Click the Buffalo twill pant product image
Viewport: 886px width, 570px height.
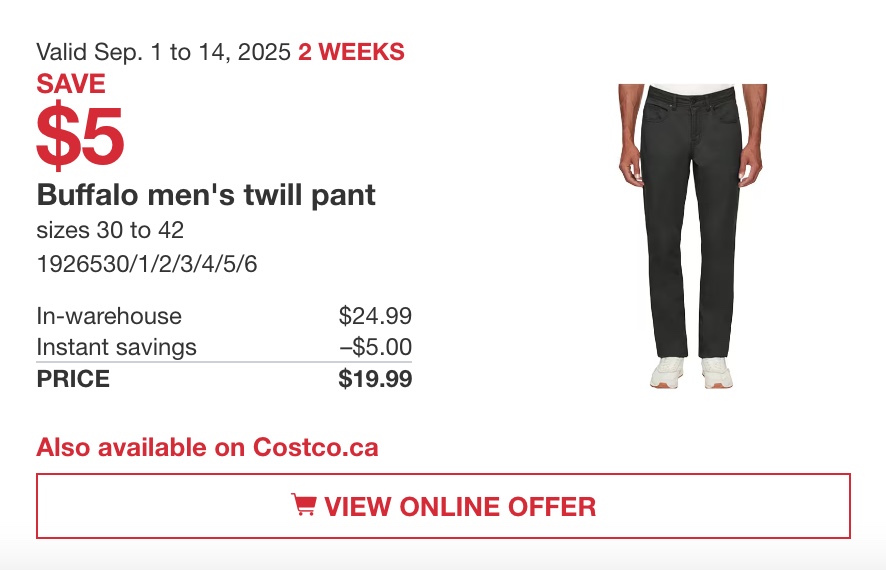[692, 236]
